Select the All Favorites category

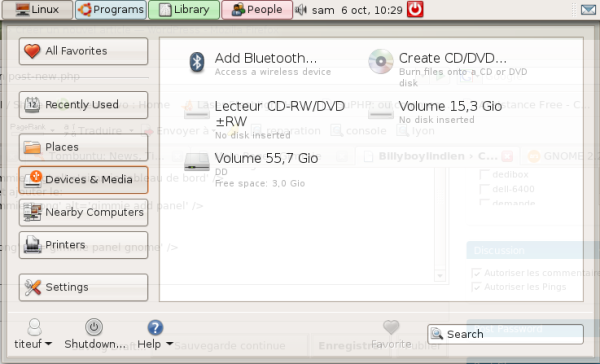[83, 51]
